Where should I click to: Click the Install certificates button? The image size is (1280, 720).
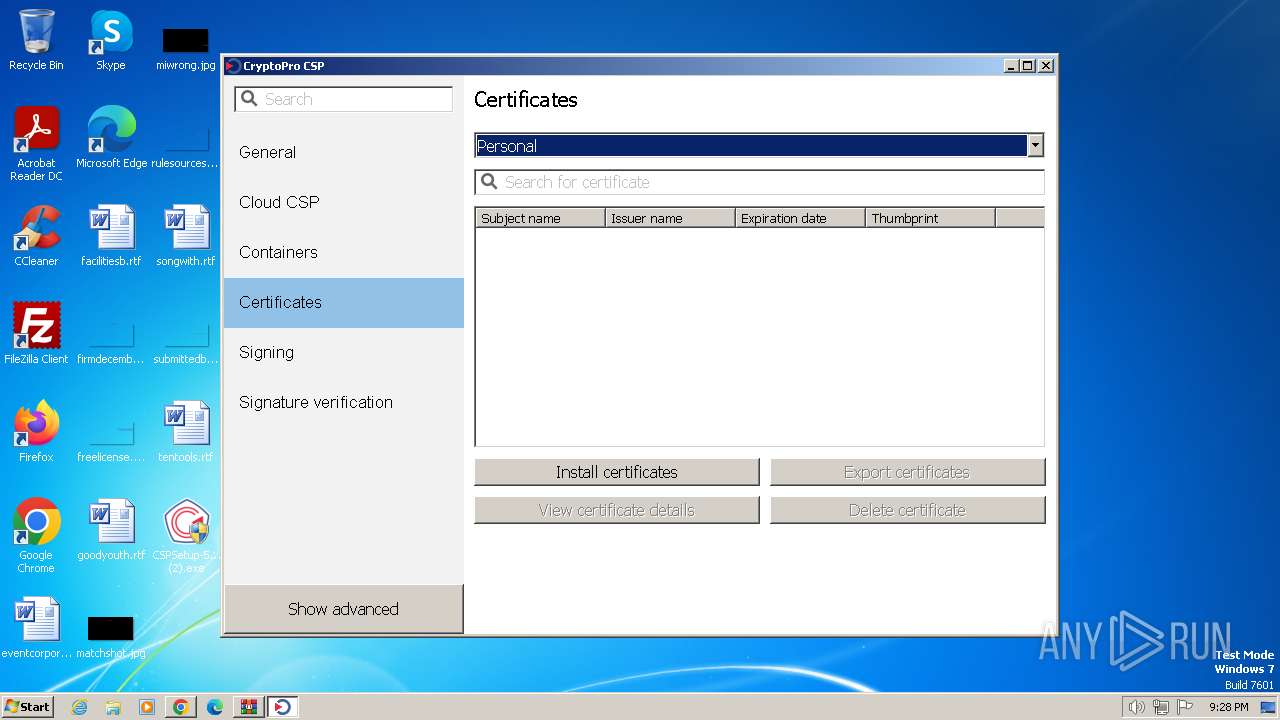pyautogui.click(x=617, y=472)
